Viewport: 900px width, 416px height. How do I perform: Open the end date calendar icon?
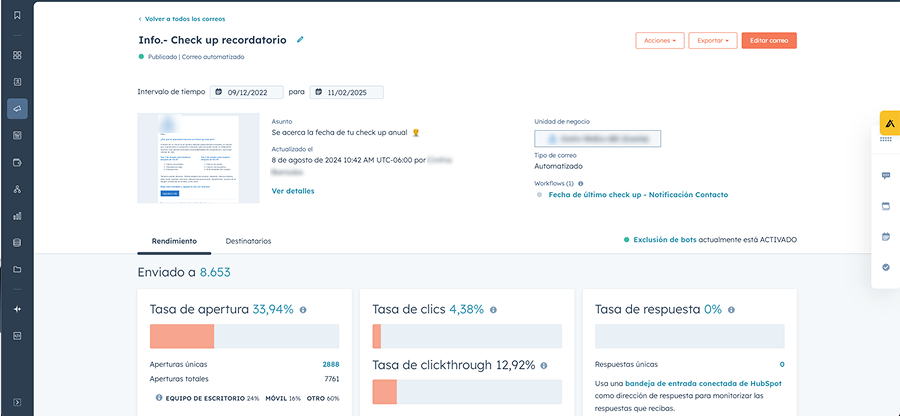(319, 92)
